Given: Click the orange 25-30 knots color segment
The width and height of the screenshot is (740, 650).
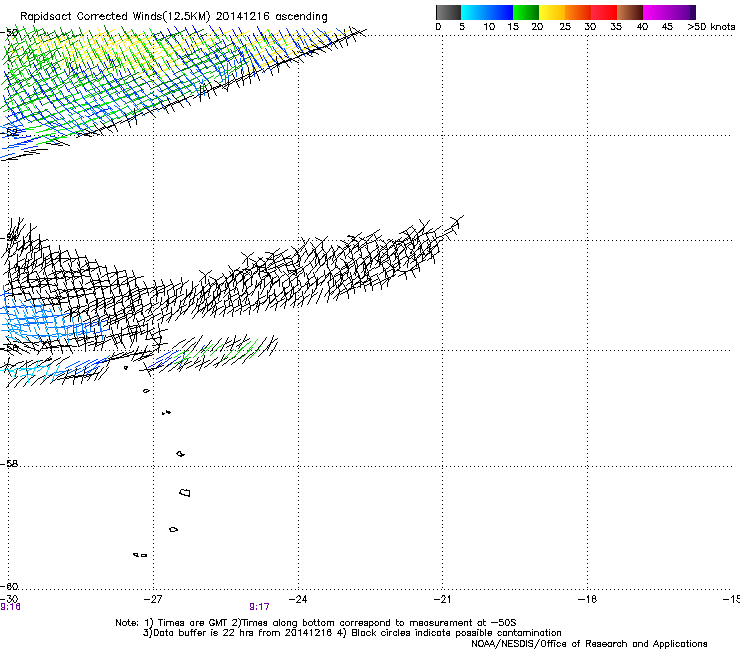Looking at the screenshot, I should pyautogui.click(x=578, y=12).
